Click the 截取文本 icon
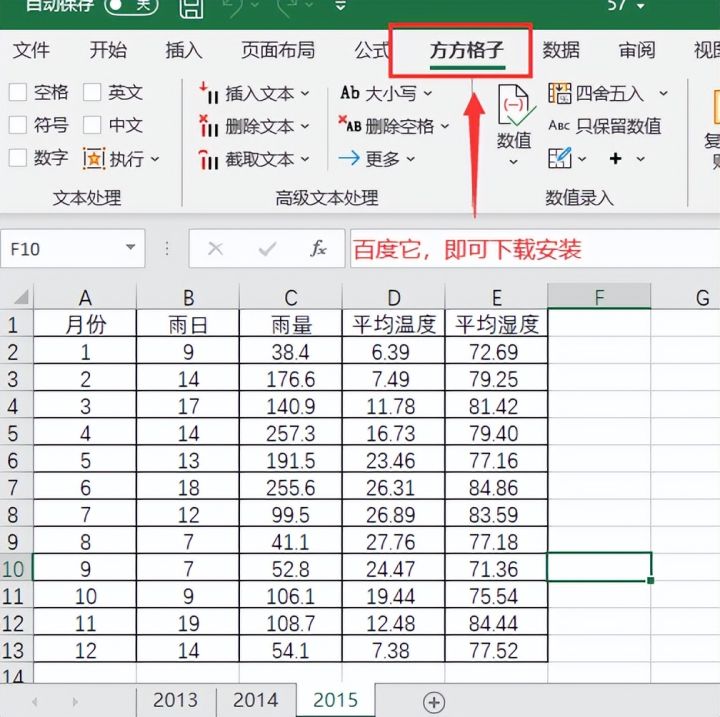 tap(209, 159)
